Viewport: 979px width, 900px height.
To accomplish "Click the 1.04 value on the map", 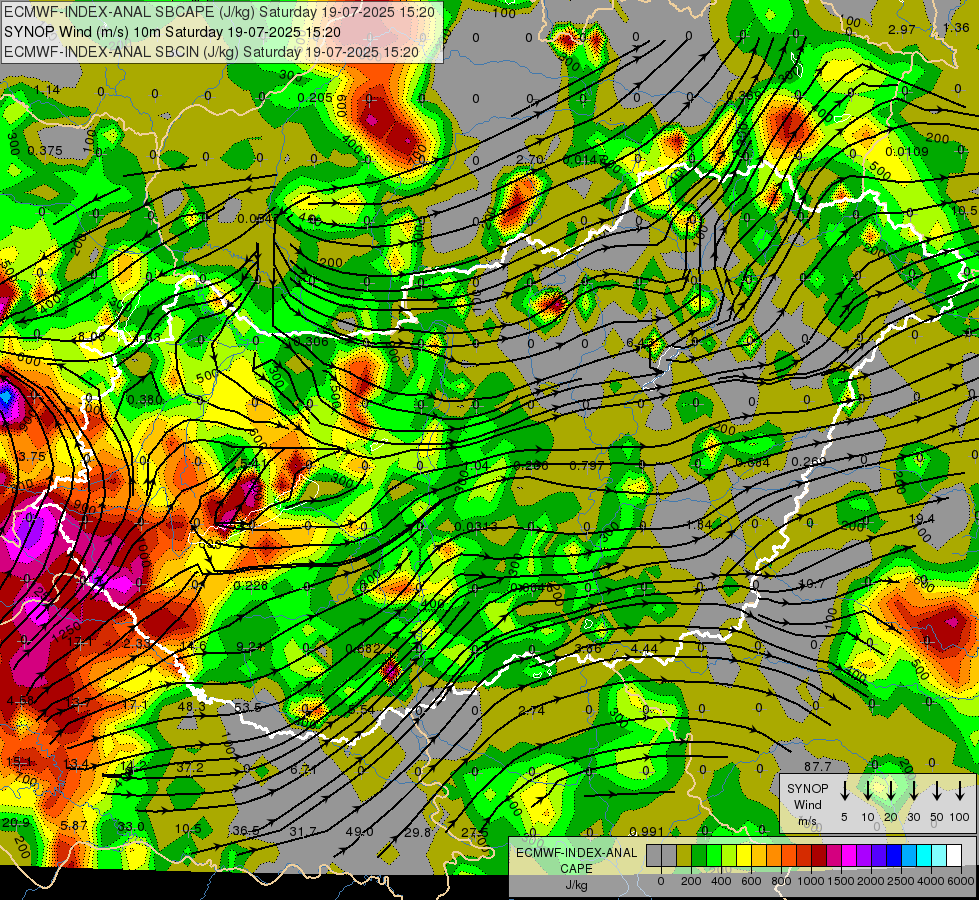I will click(x=476, y=466).
